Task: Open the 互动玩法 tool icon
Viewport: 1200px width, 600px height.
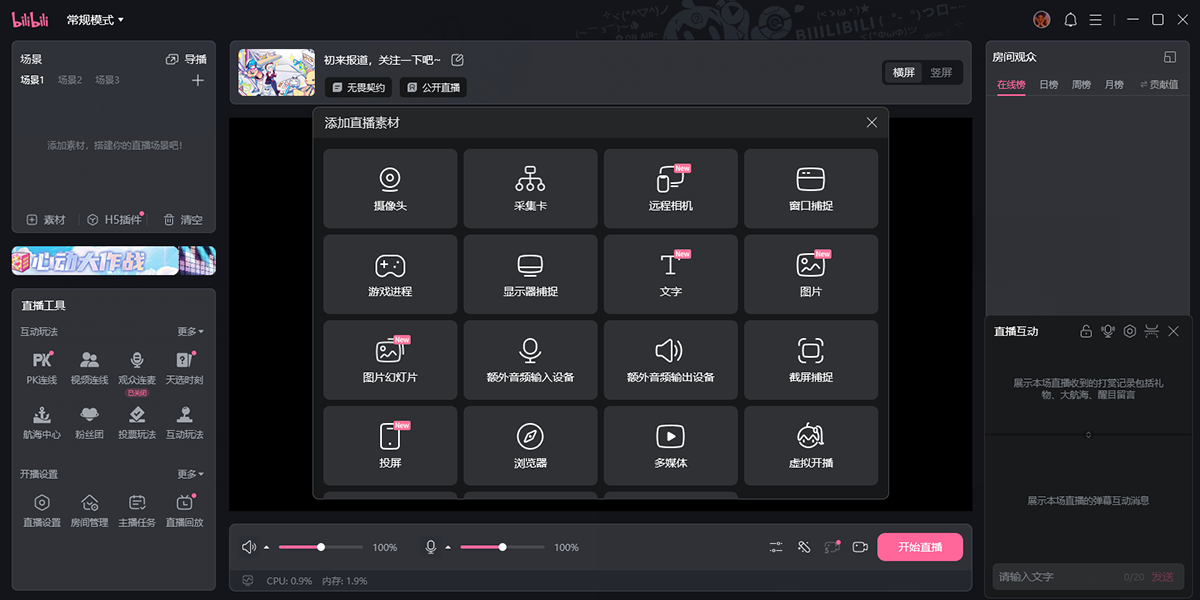Action: point(184,422)
